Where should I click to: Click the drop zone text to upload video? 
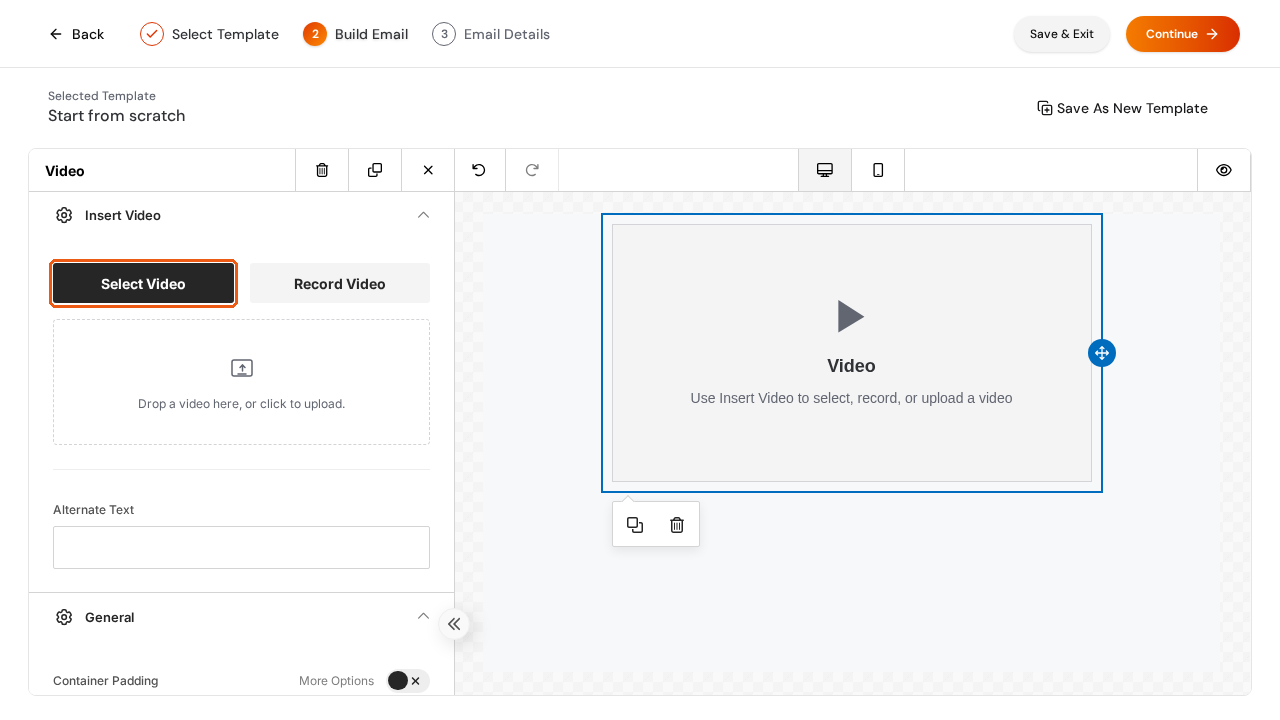tap(242, 404)
